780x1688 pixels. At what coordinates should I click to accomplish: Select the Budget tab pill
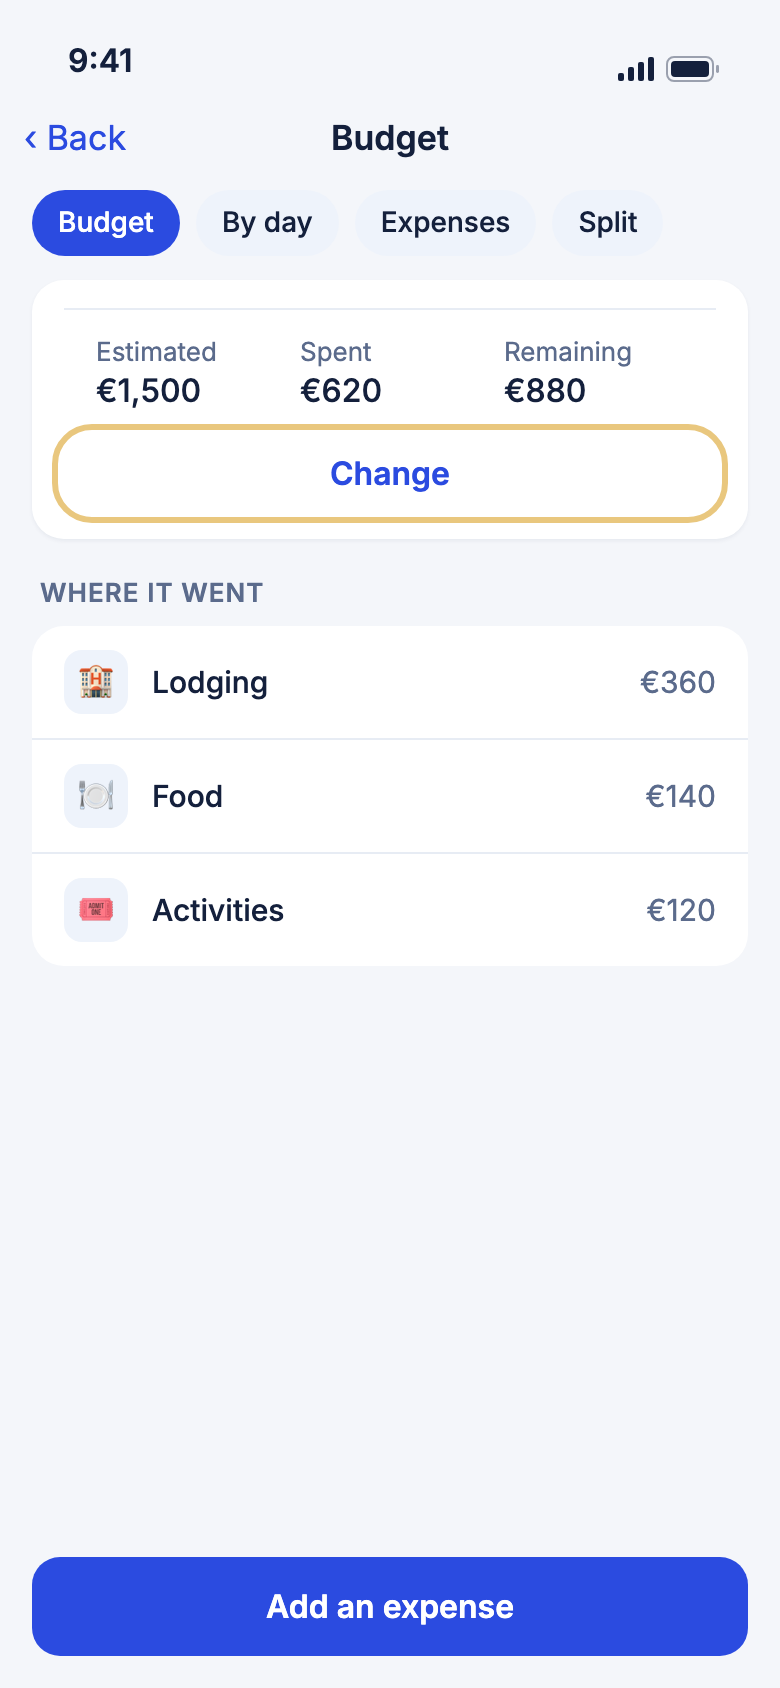(x=106, y=223)
